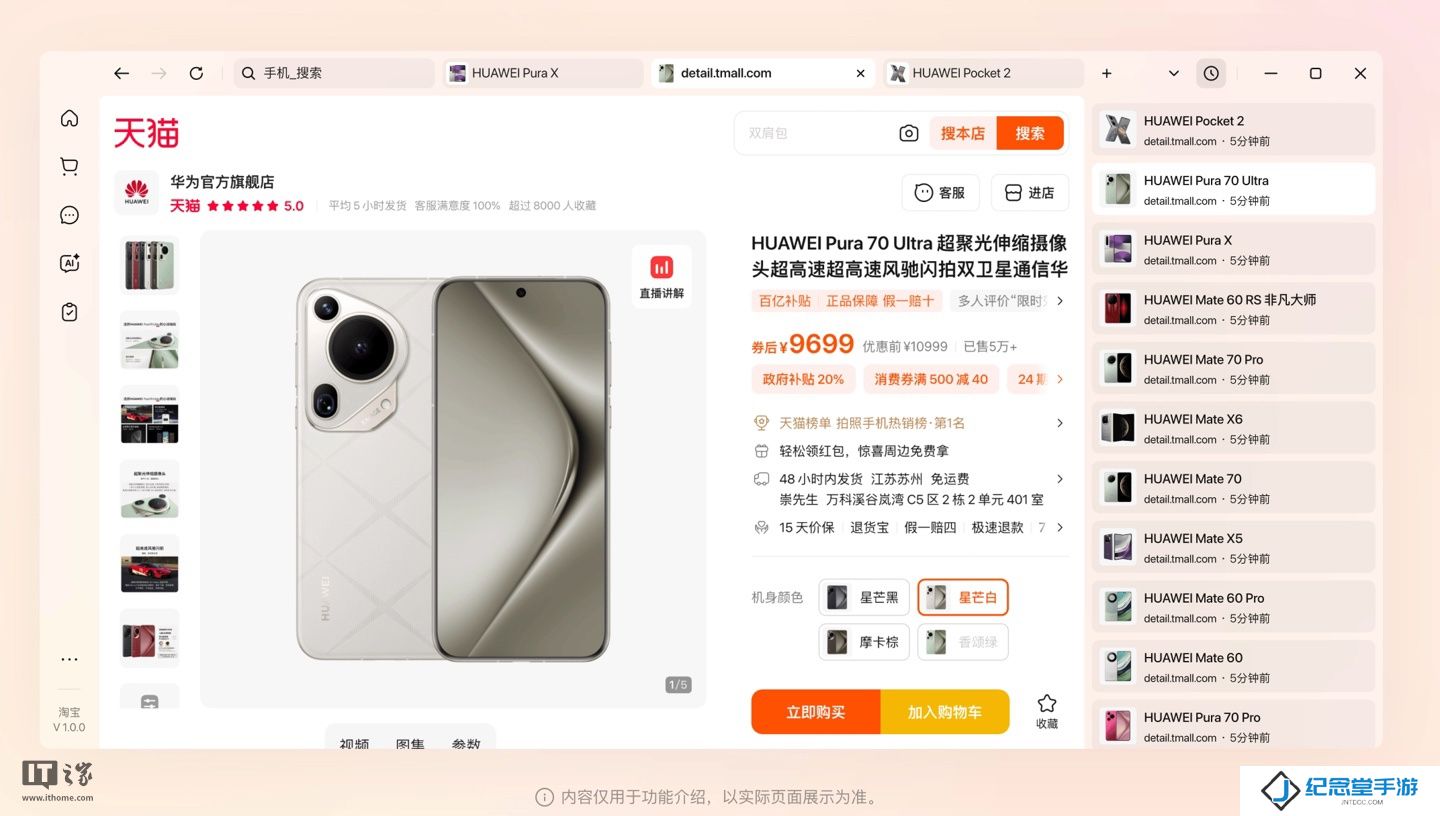Screen dimensions: 1440x816
Task: Click the 立即购买 buy now button
Action: coord(816,712)
